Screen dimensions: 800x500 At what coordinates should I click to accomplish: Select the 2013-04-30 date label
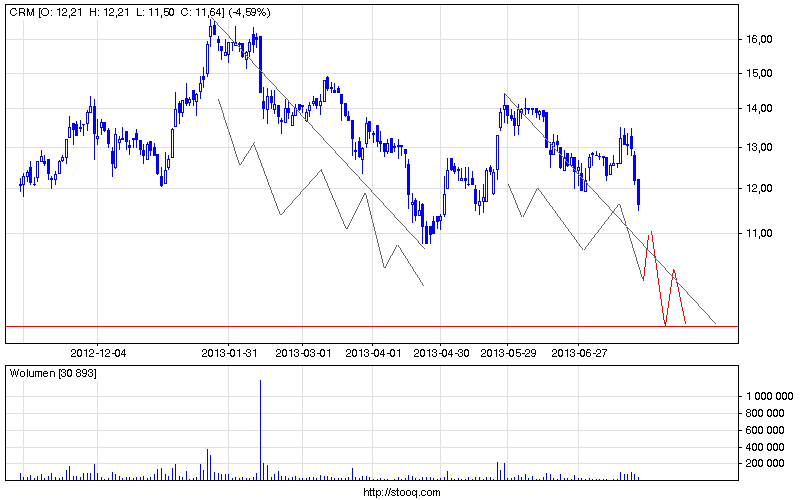(x=441, y=353)
